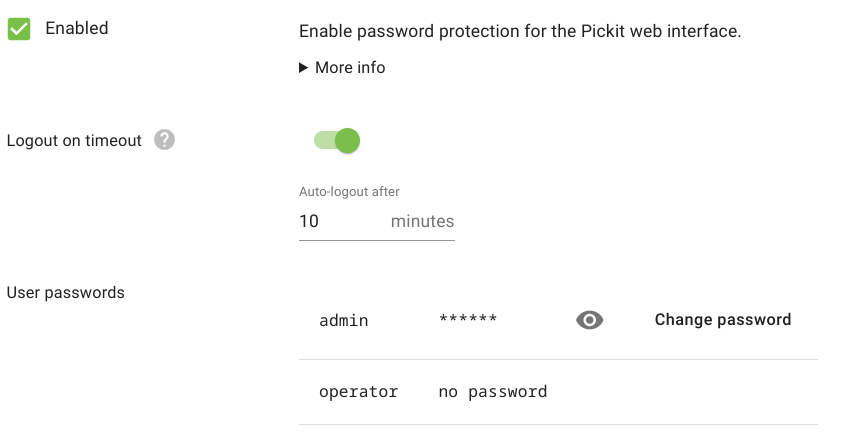This screenshot has height=441, width=842.
Task: Open help for Logout on timeout
Action: point(165,141)
